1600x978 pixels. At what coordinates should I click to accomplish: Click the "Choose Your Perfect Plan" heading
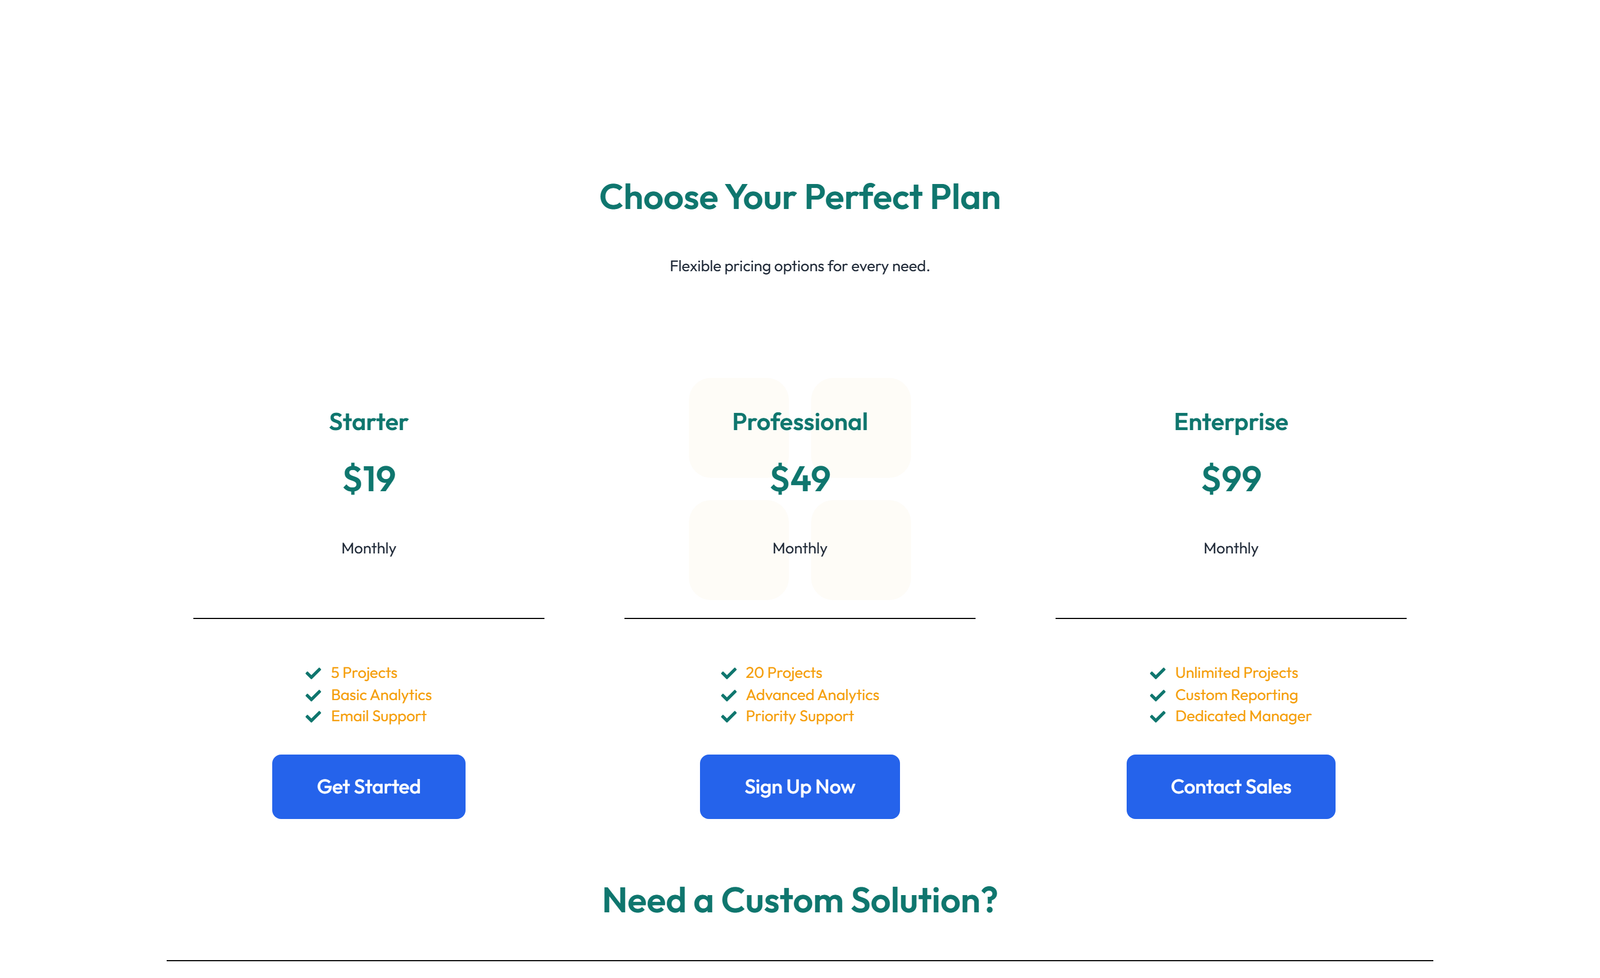(x=800, y=197)
